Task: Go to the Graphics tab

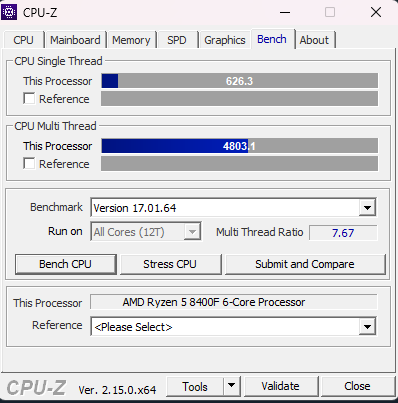Action: (225, 40)
